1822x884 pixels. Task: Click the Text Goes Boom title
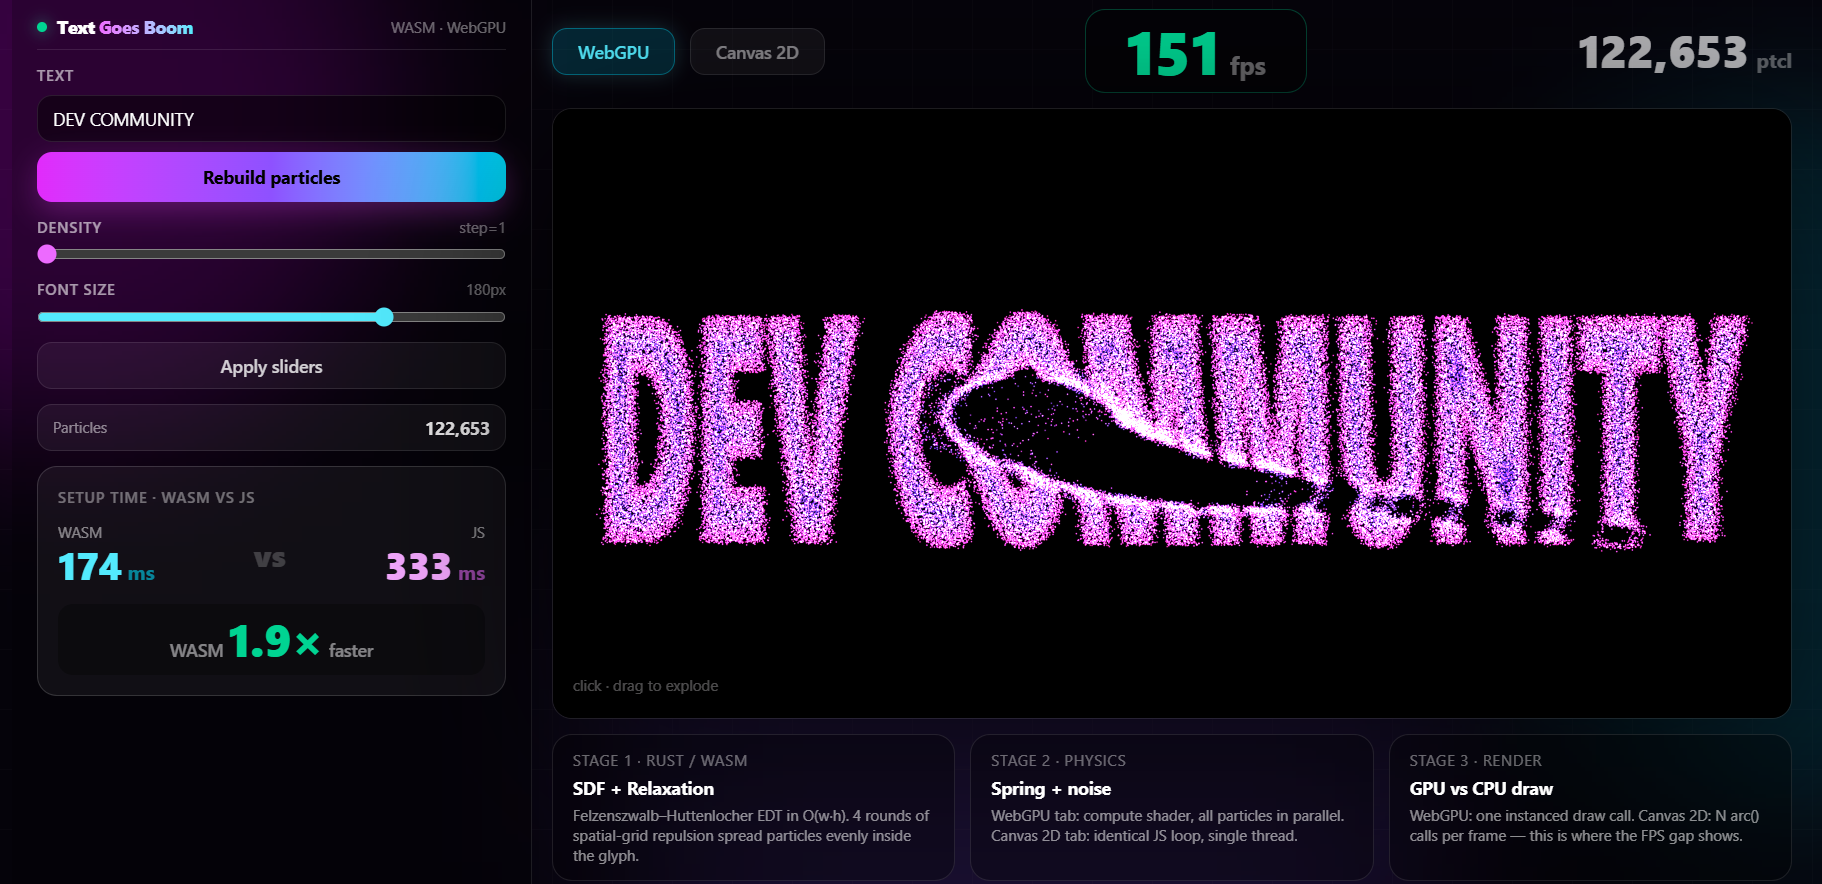coord(125,28)
